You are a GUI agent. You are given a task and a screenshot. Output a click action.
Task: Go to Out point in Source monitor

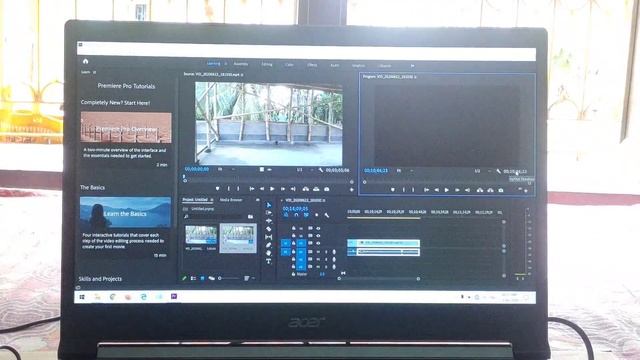click(x=293, y=189)
